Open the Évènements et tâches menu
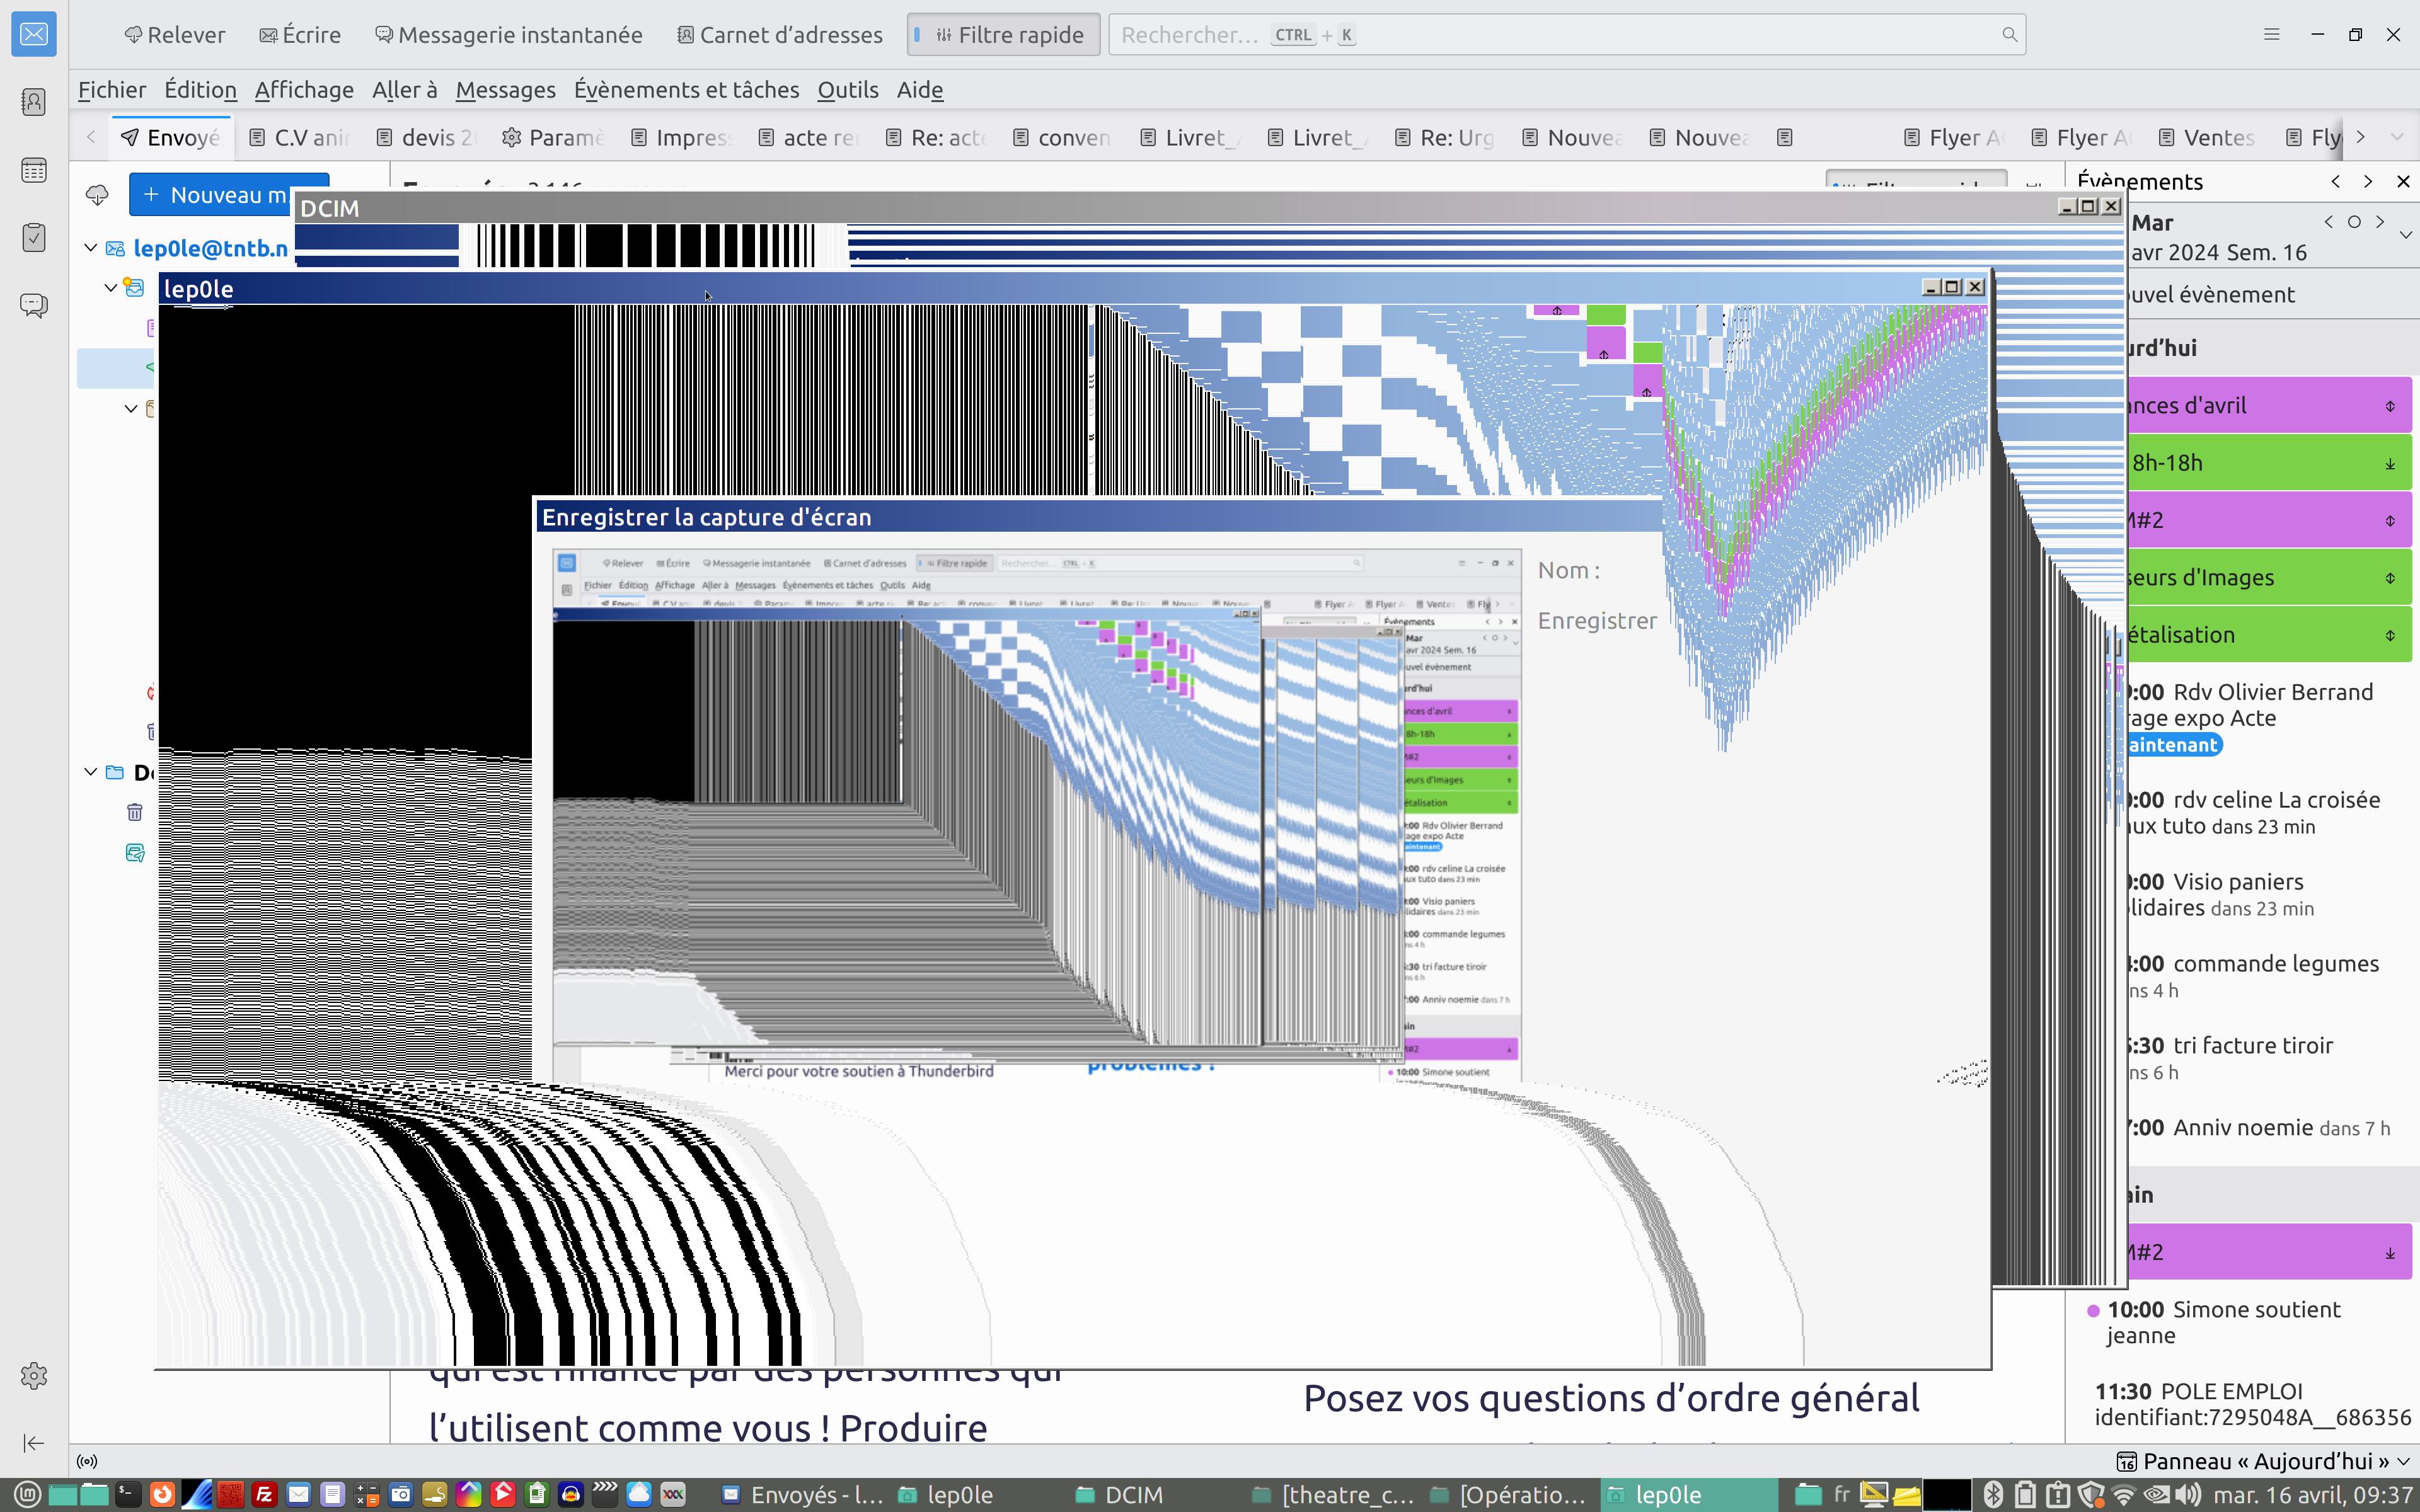This screenshot has height=1512, width=2420. 686,90
